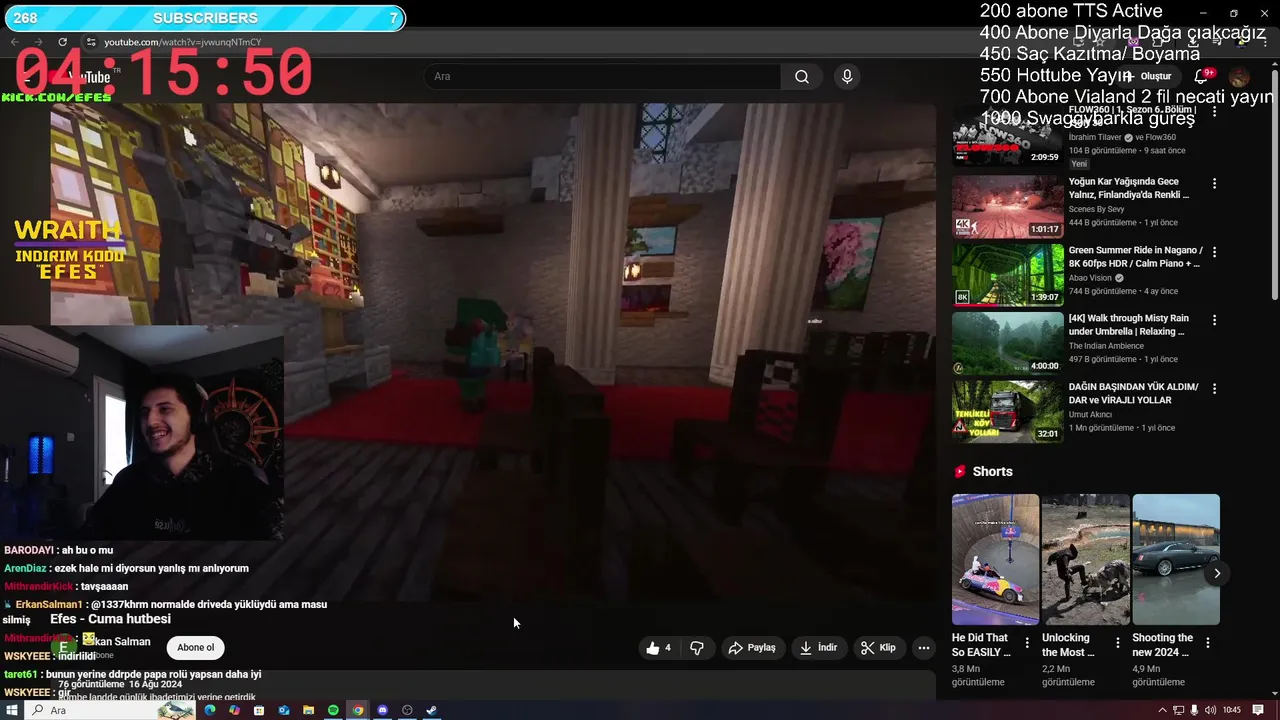Screen dimensions: 1280x720
Task: Open volume control in system tray
Action: tap(1211, 710)
